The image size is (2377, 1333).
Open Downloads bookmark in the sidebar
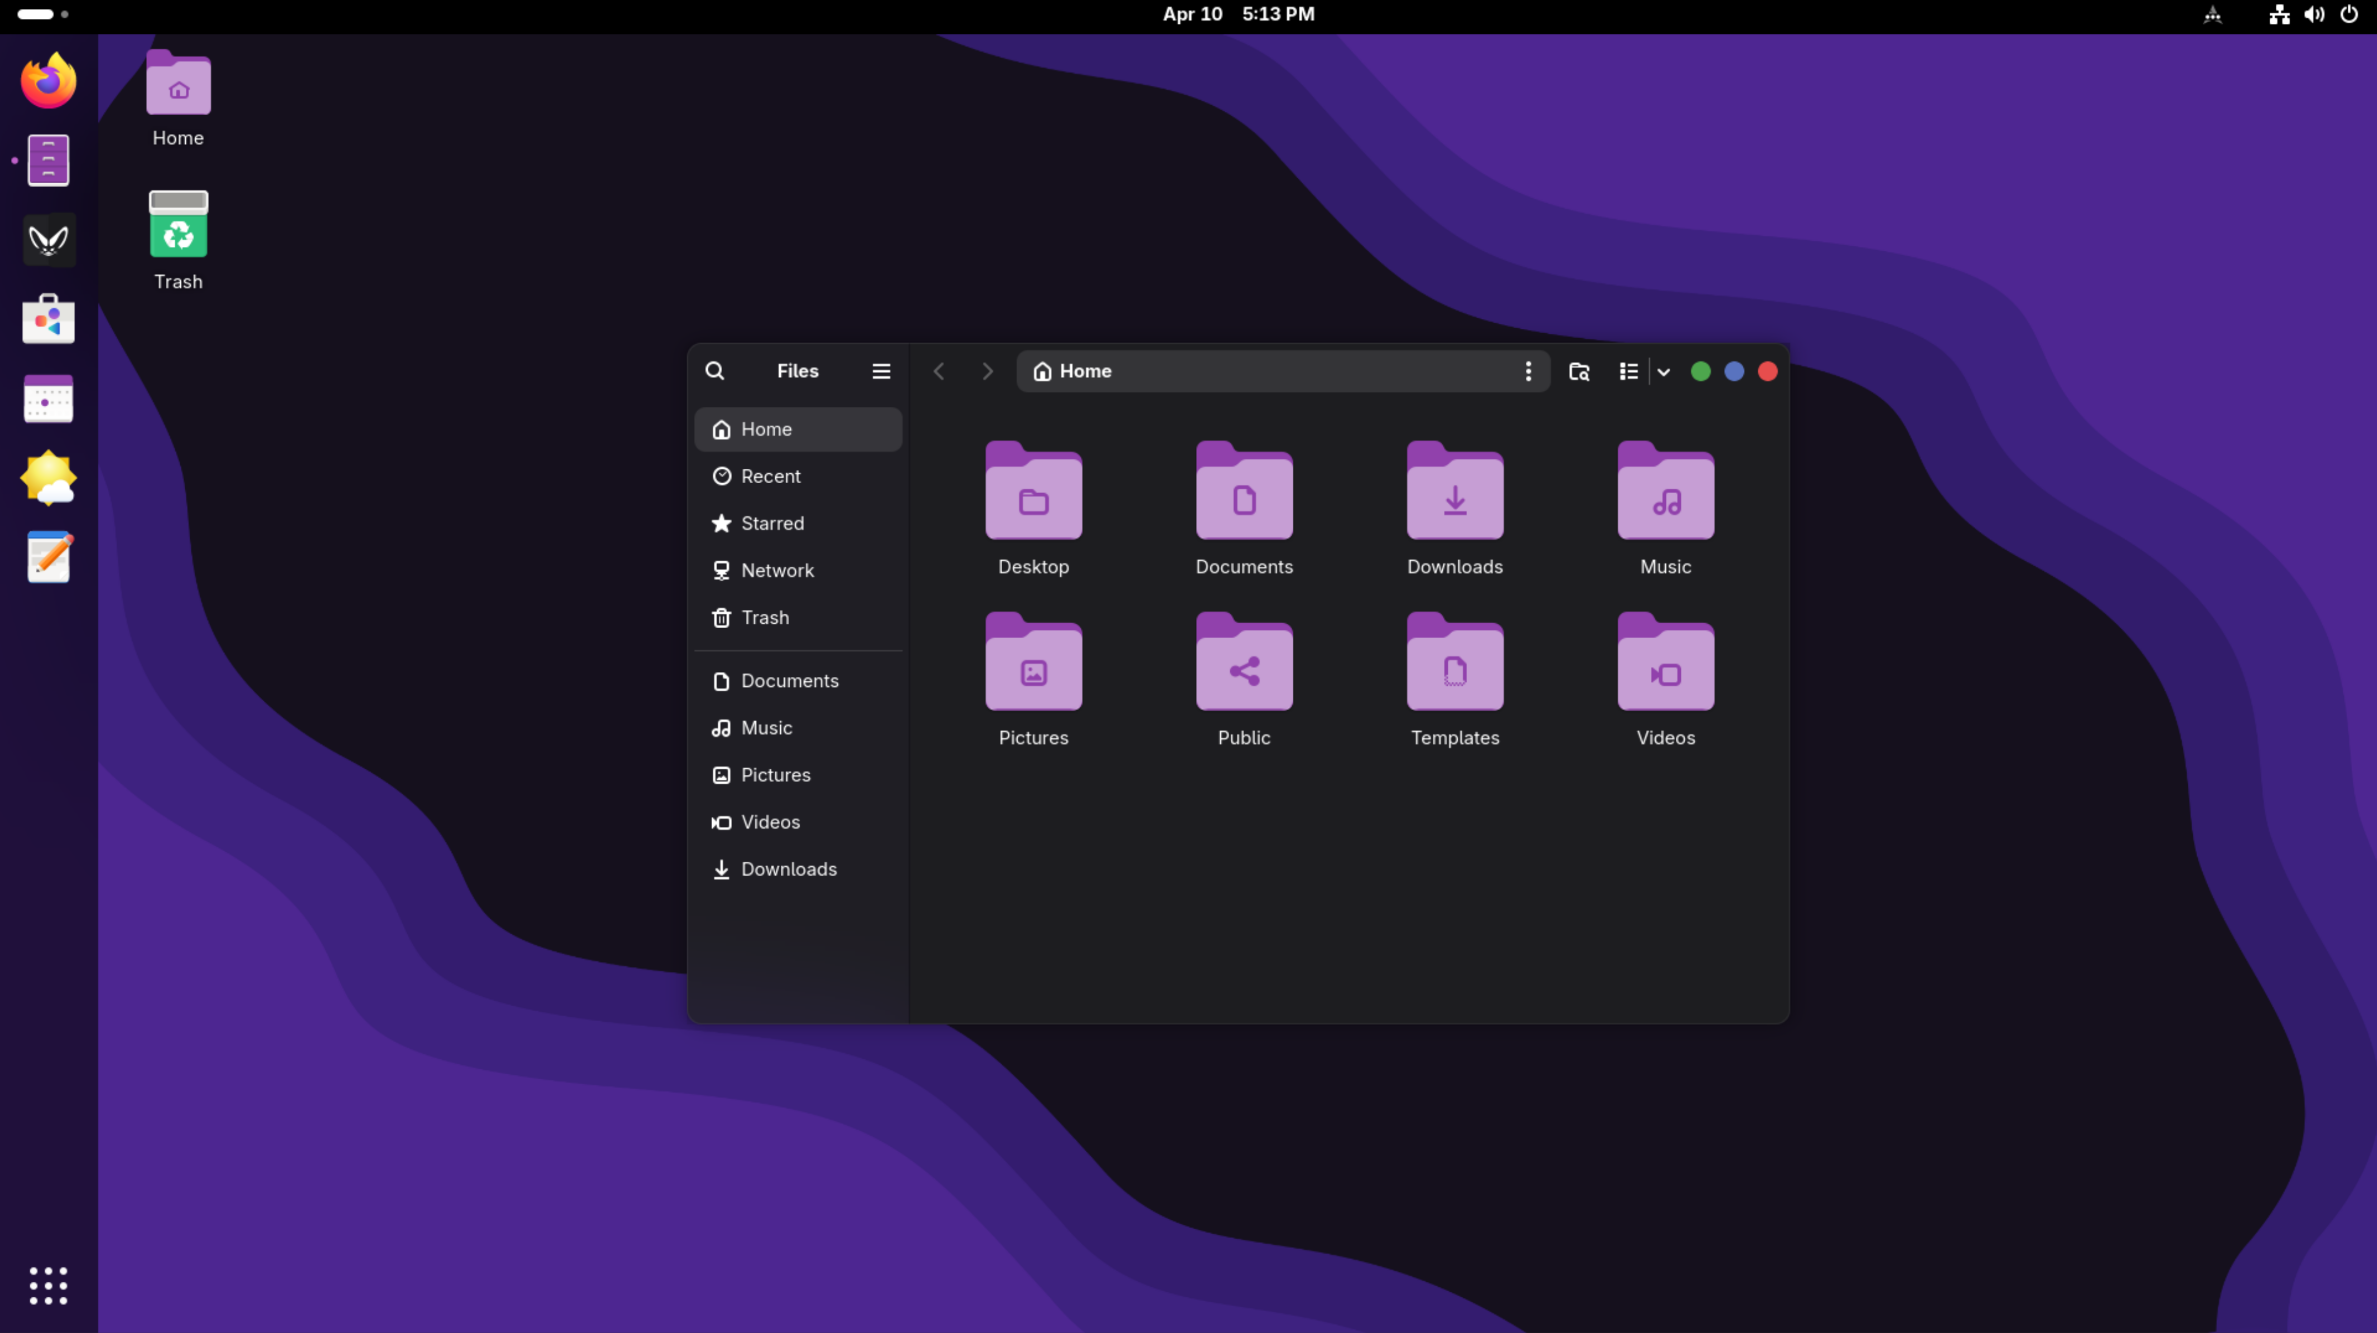click(798, 868)
